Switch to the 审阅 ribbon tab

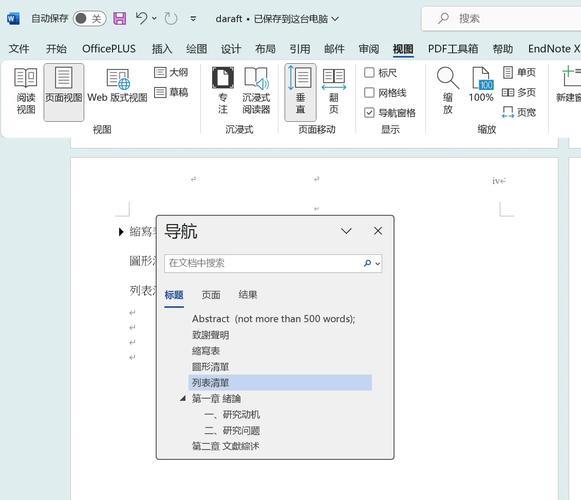[x=369, y=49]
